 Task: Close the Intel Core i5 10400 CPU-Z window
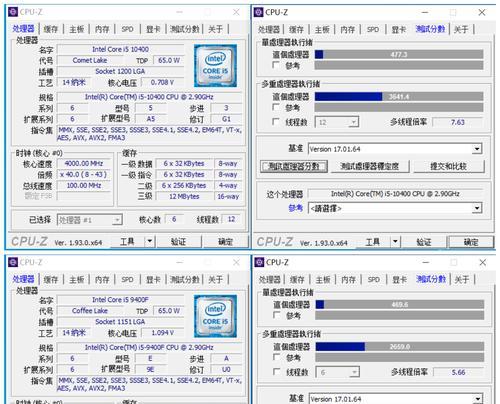(x=236, y=12)
